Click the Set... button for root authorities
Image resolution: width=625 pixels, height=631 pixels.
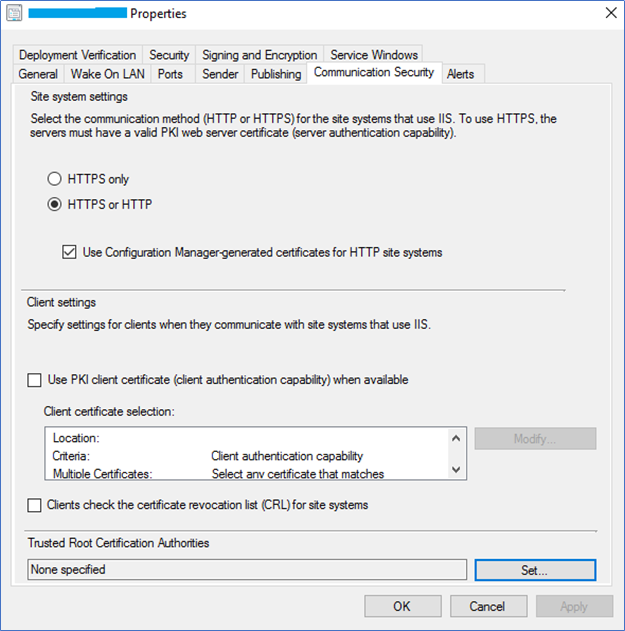(535, 570)
